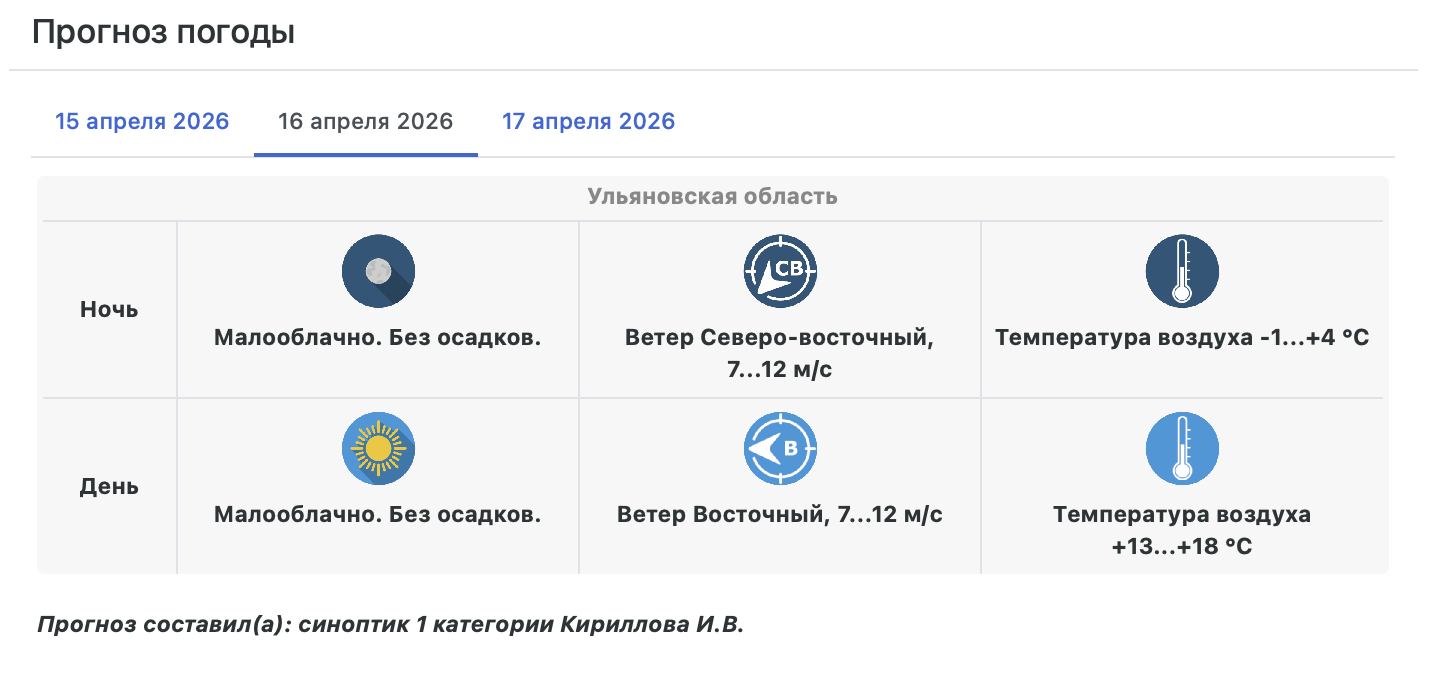This screenshot has width=1434, height=674.
Task: Click the День row label
Action: [x=109, y=487]
